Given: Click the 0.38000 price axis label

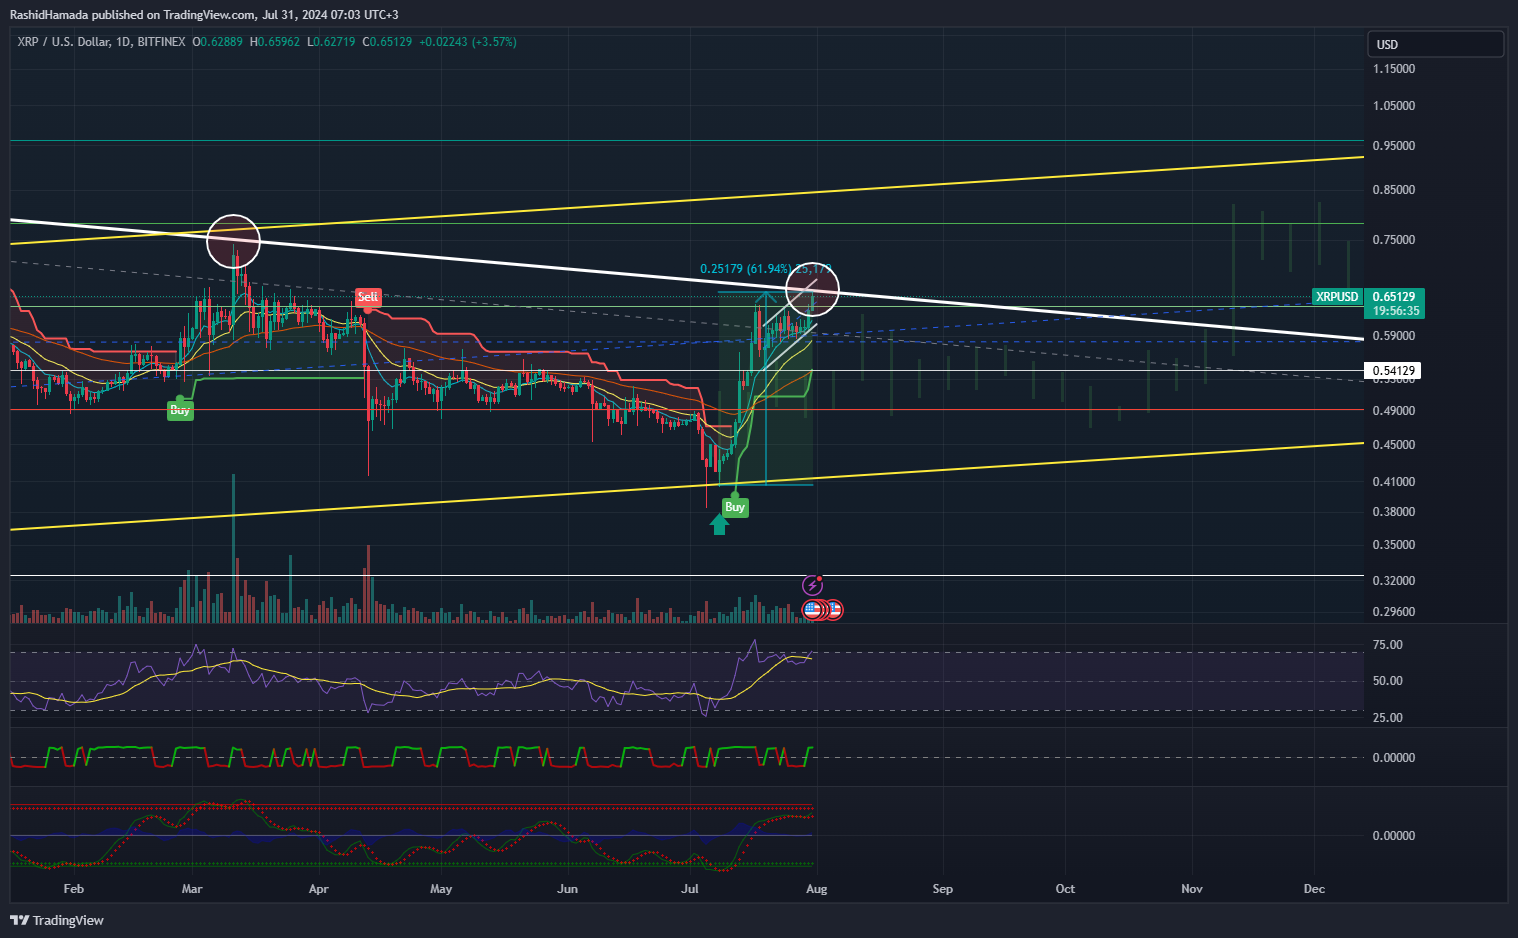Looking at the screenshot, I should coord(1394,512).
